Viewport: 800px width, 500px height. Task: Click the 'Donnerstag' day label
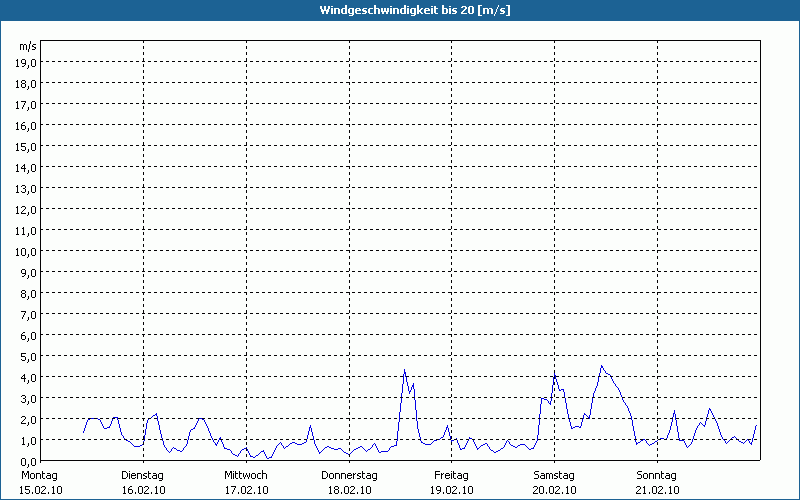[349, 476]
